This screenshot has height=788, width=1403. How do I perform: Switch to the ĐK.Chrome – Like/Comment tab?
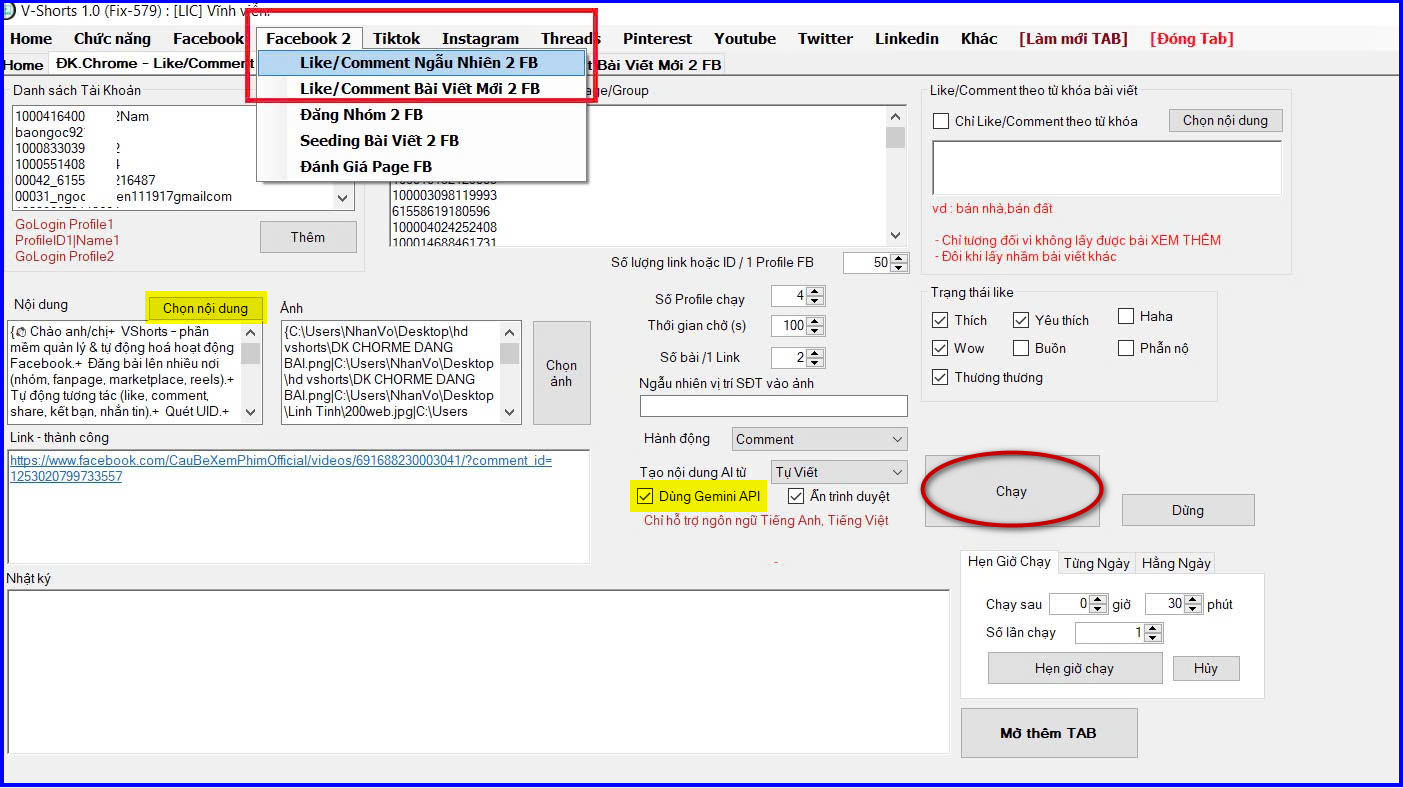(154, 64)
